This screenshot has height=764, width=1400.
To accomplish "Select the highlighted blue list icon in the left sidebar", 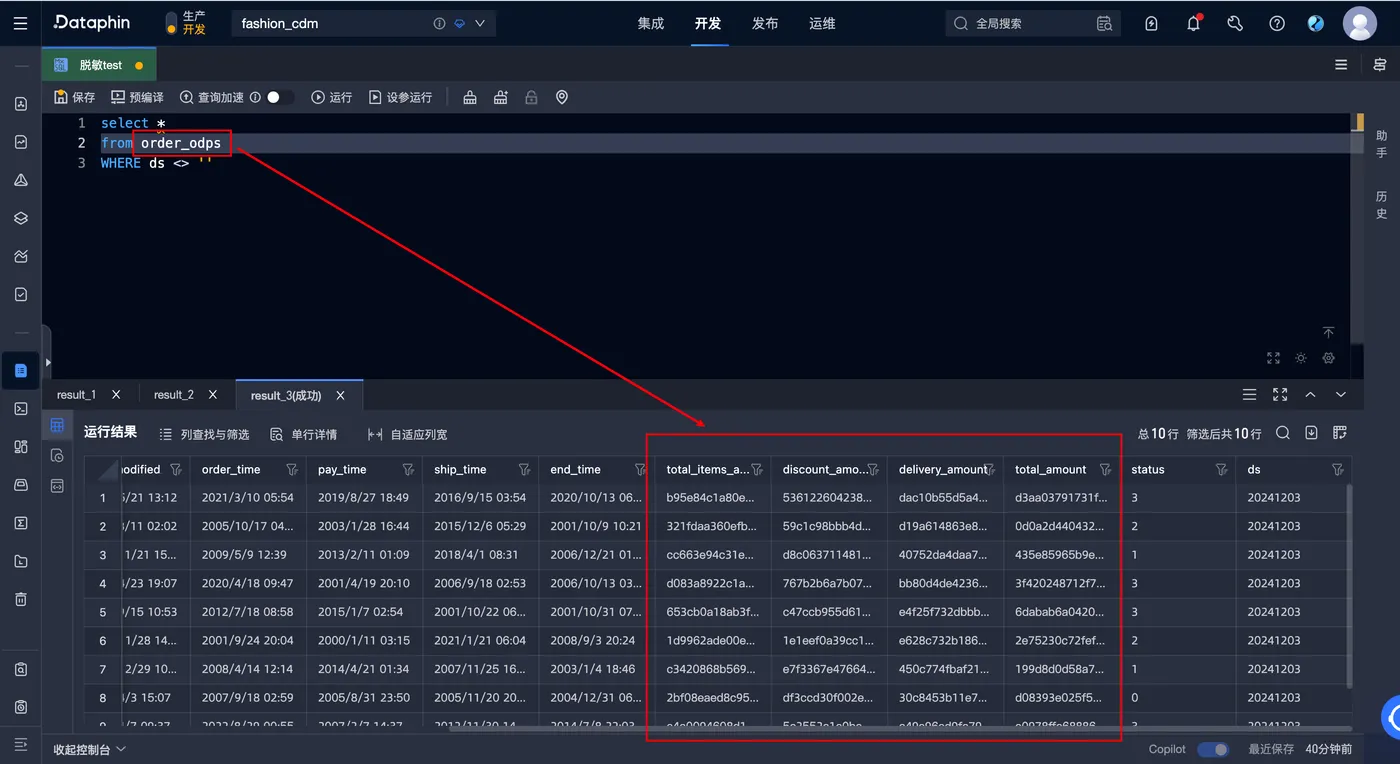I will click(x=21, y=370).
